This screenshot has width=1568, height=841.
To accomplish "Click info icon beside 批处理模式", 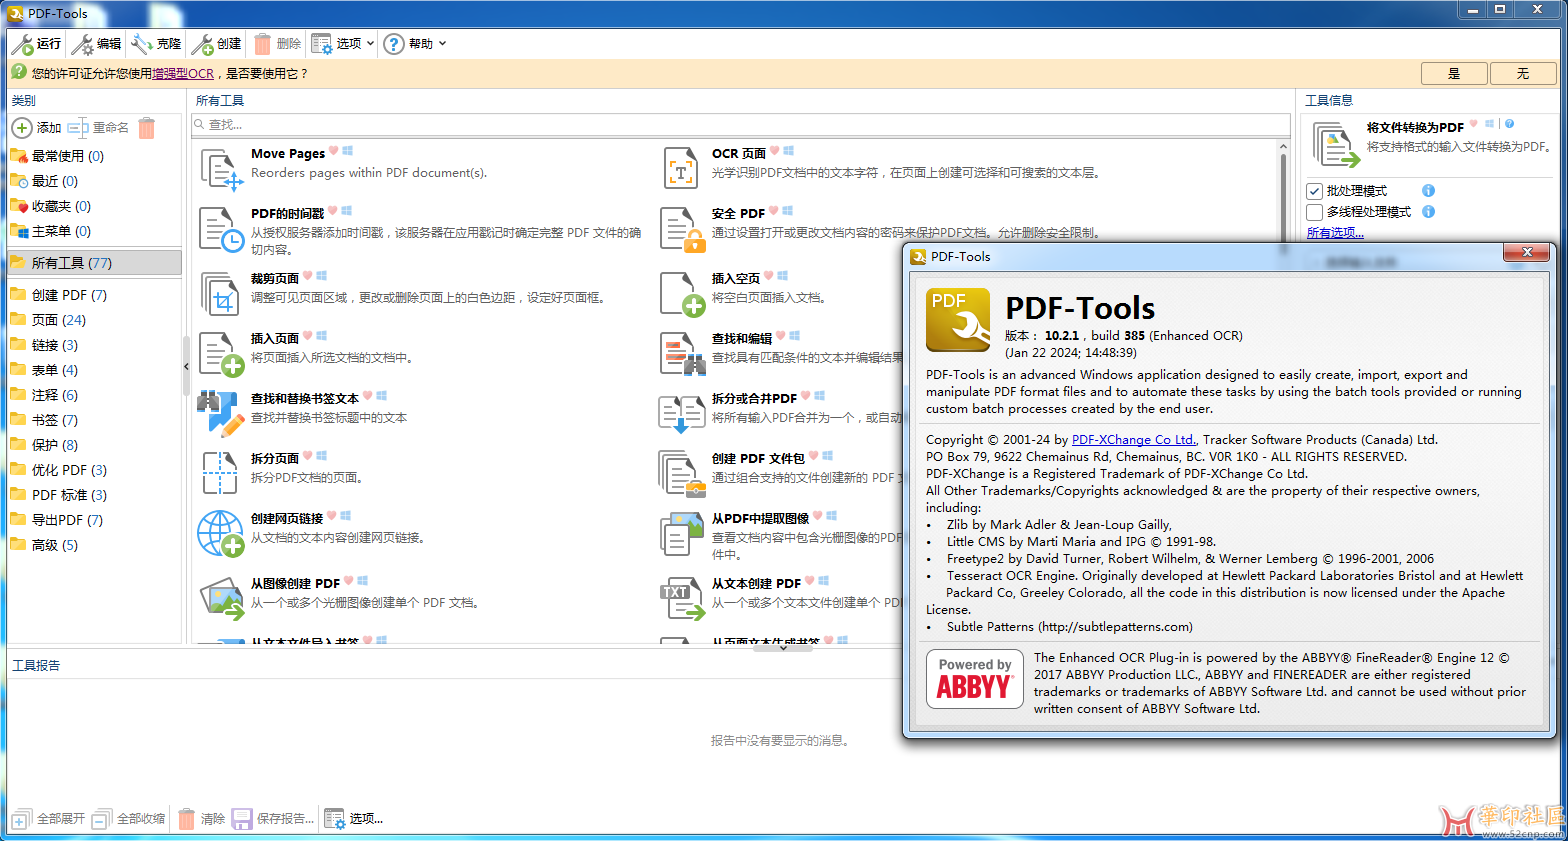I will 1428,190.
